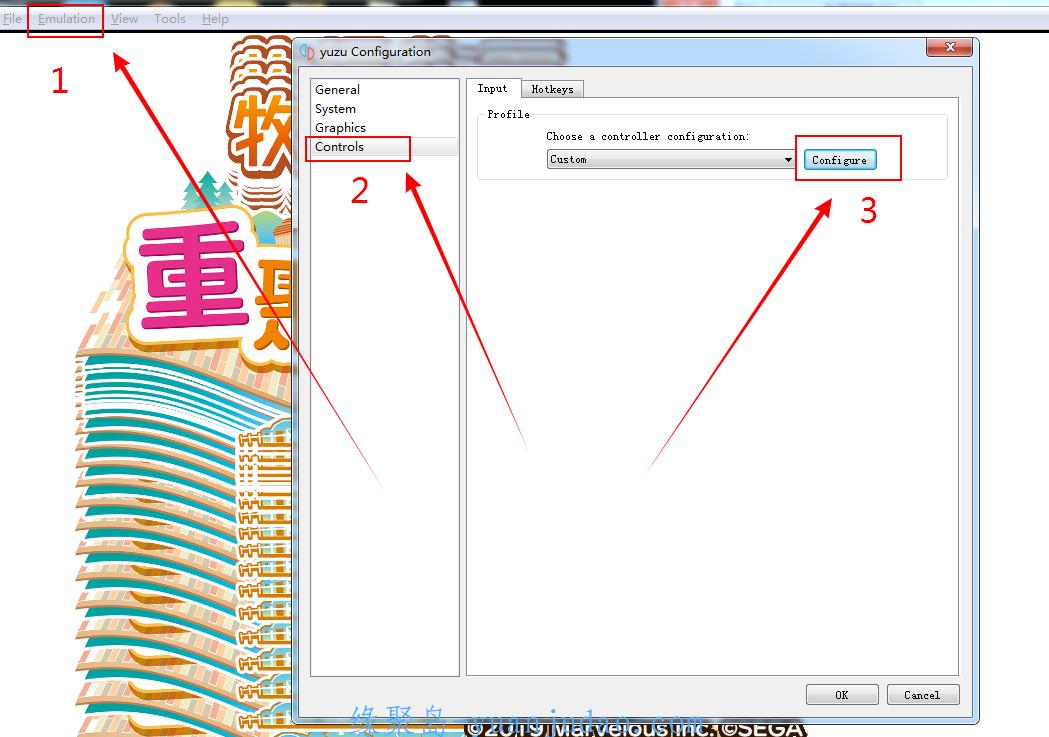
Task: Click the 'yuzu Configuration' title text
Action: (x=375, y=51)
